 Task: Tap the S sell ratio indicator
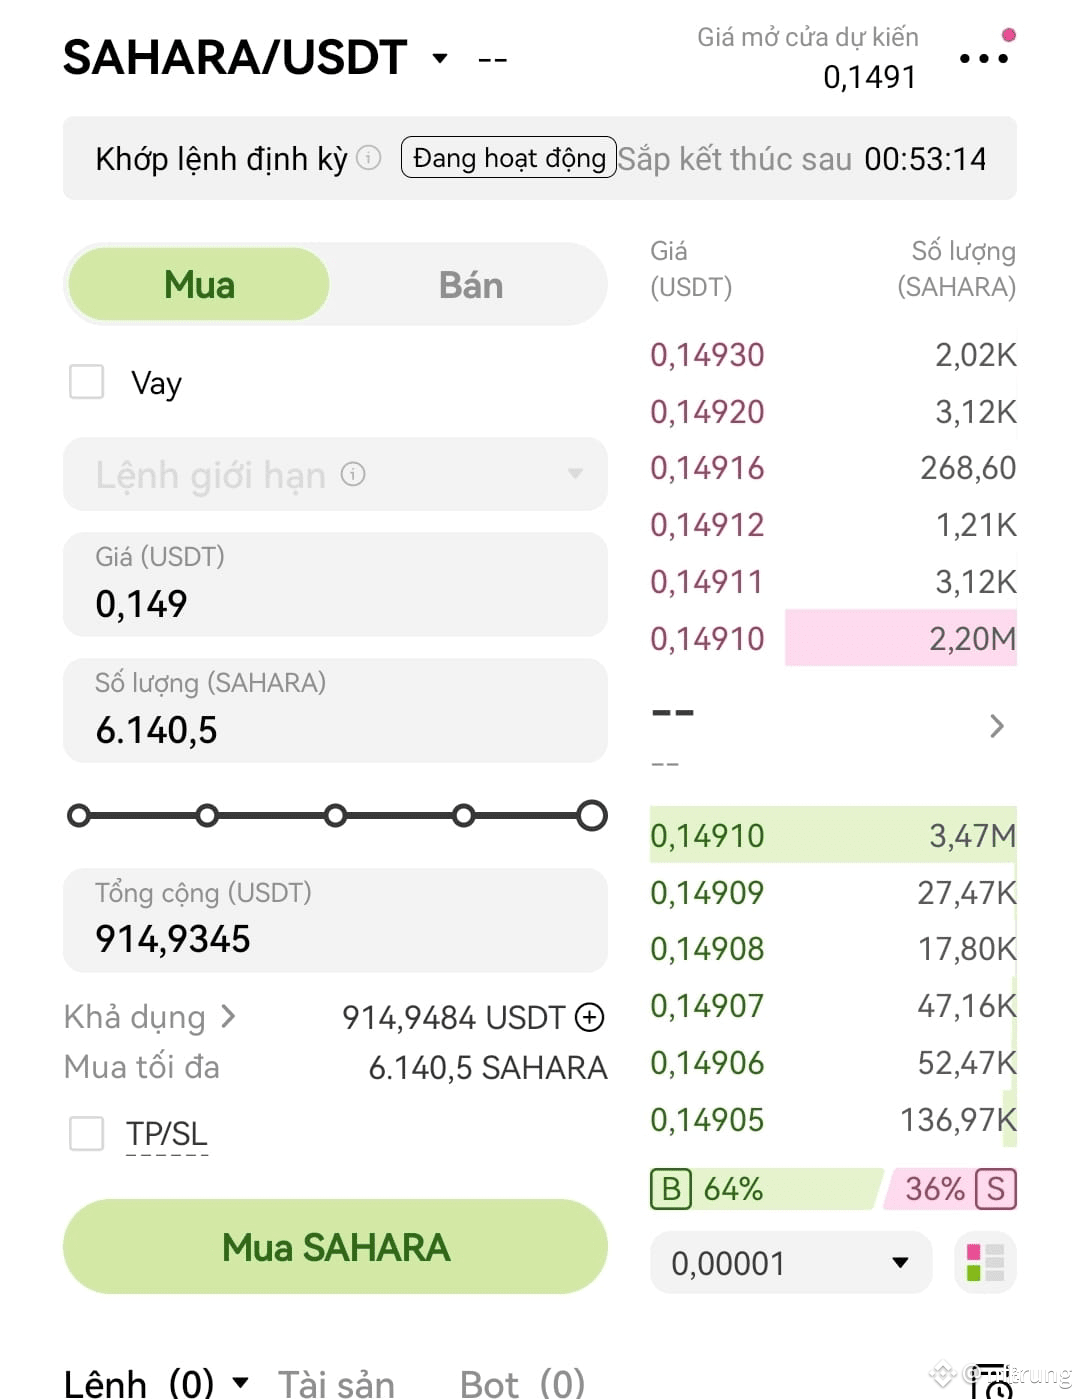(x=995, y=1189)
